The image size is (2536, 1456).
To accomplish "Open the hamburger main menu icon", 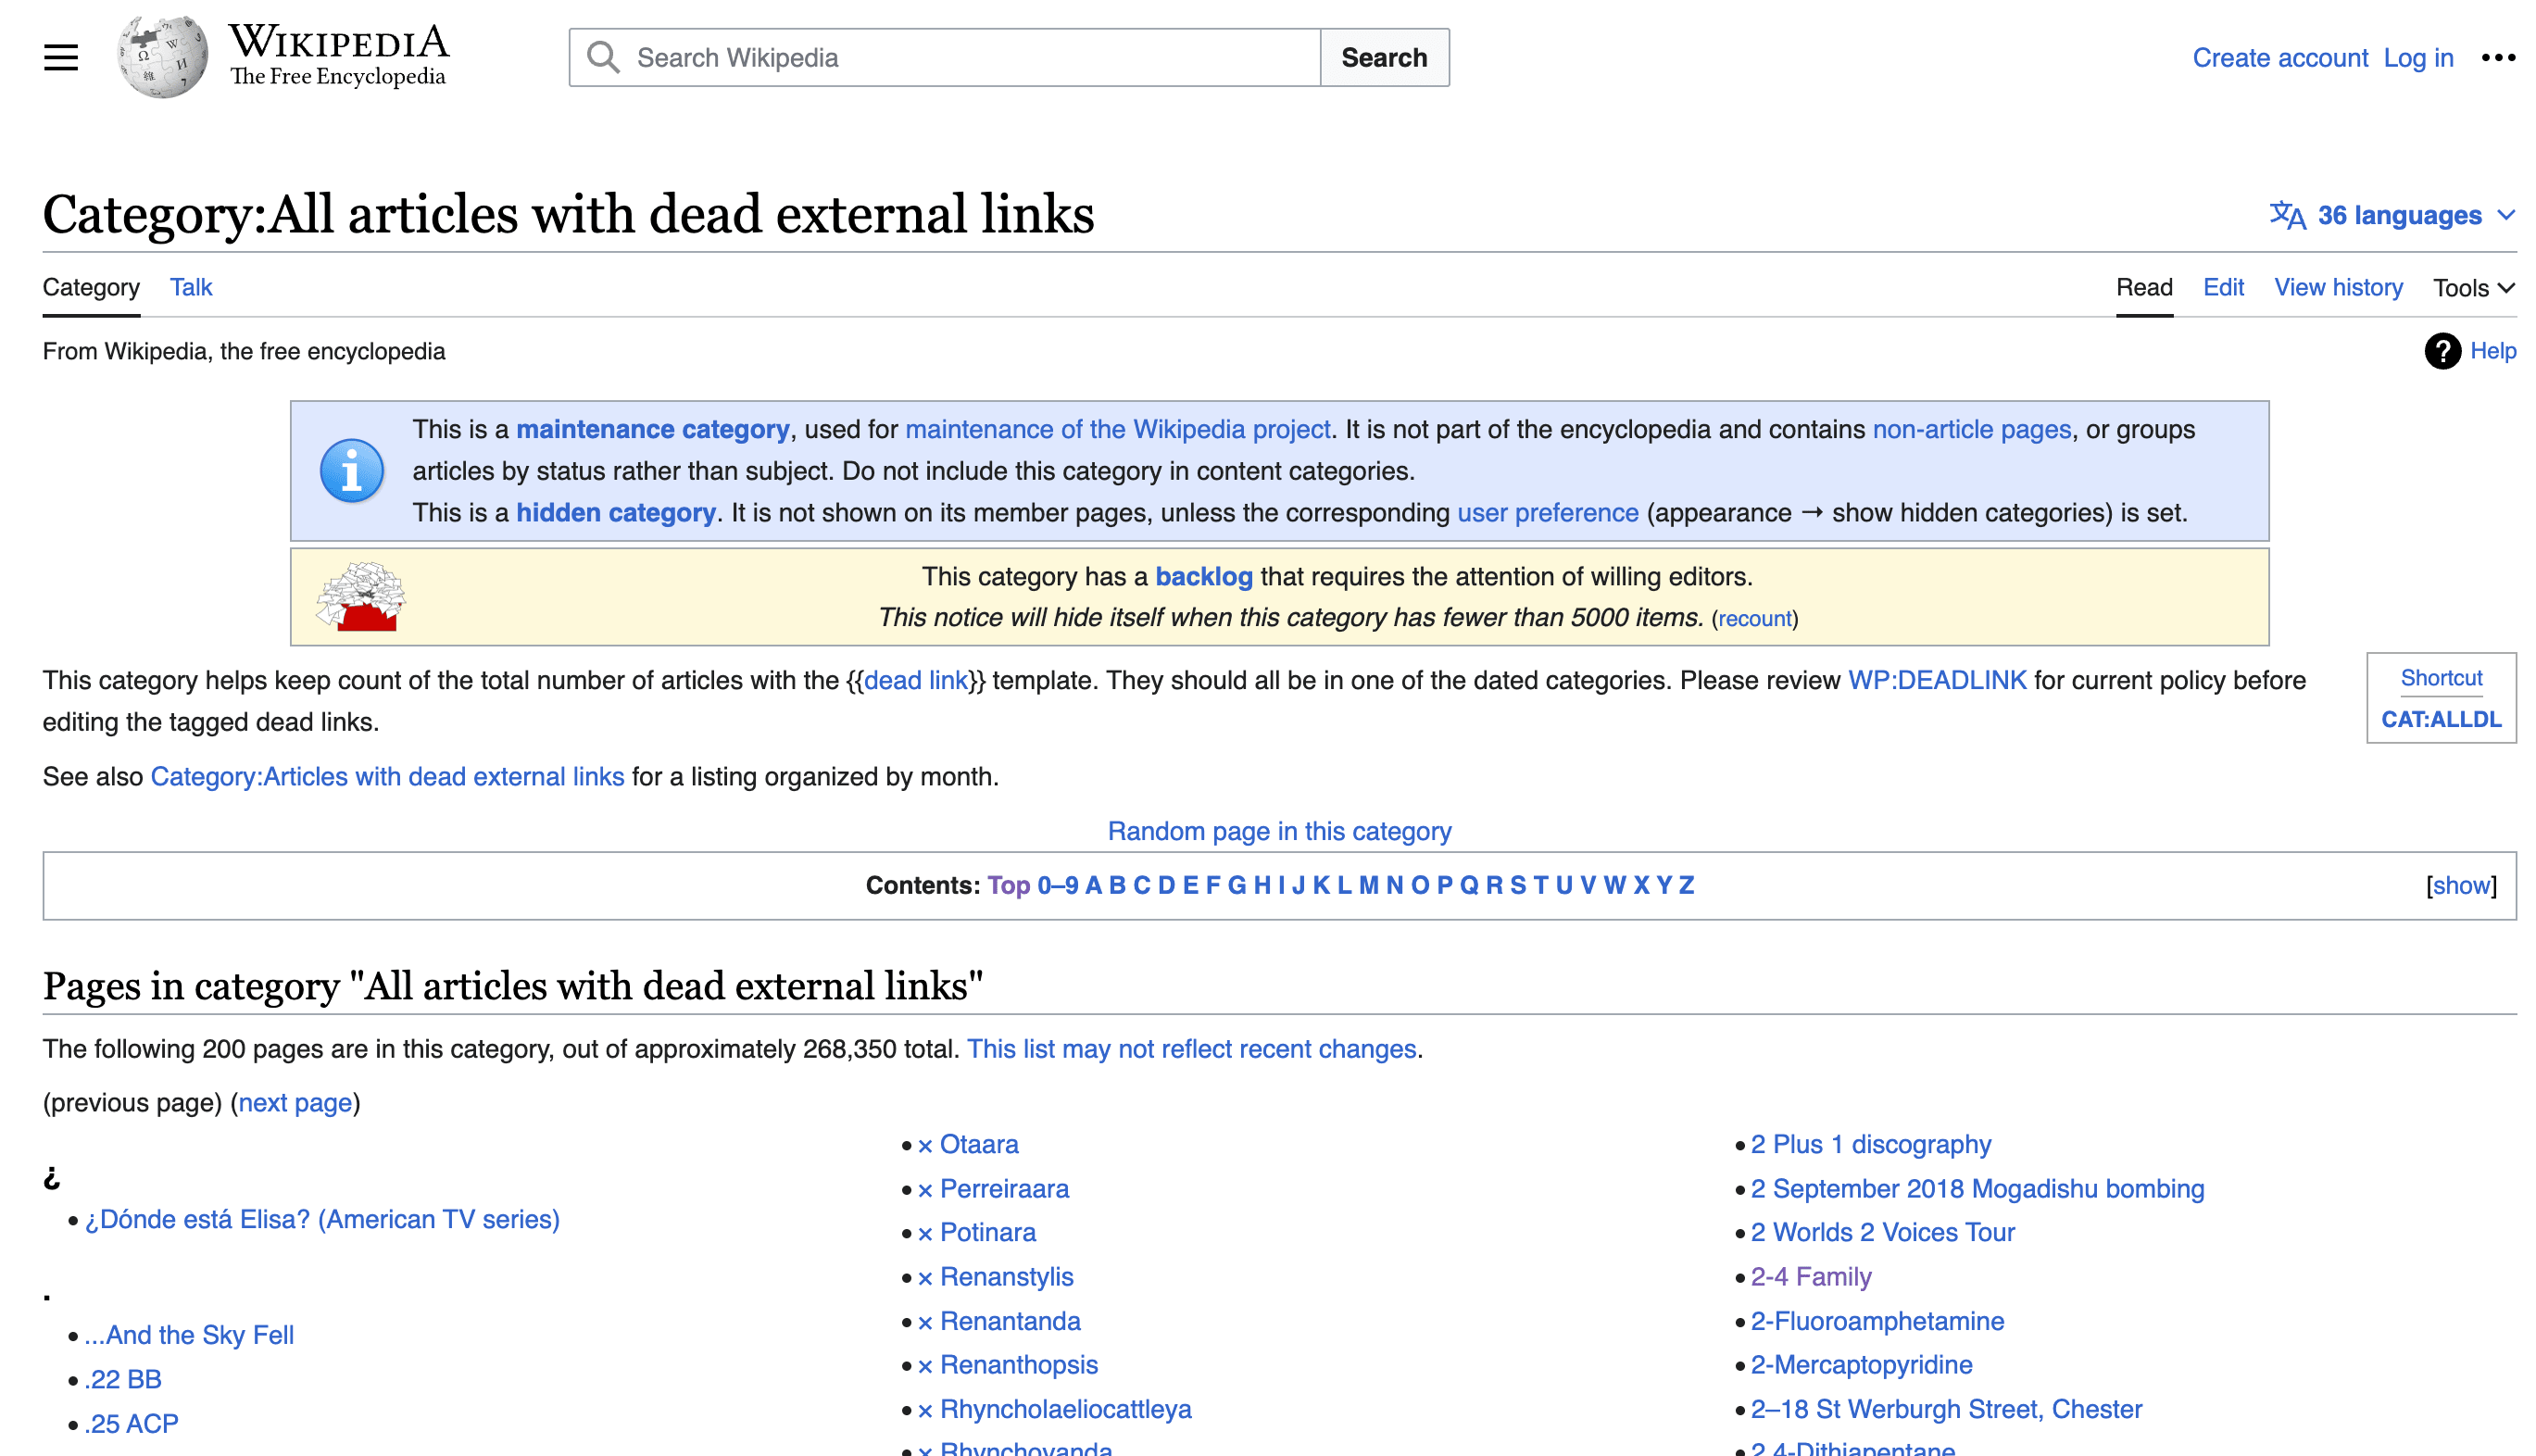I will [61, 57].
